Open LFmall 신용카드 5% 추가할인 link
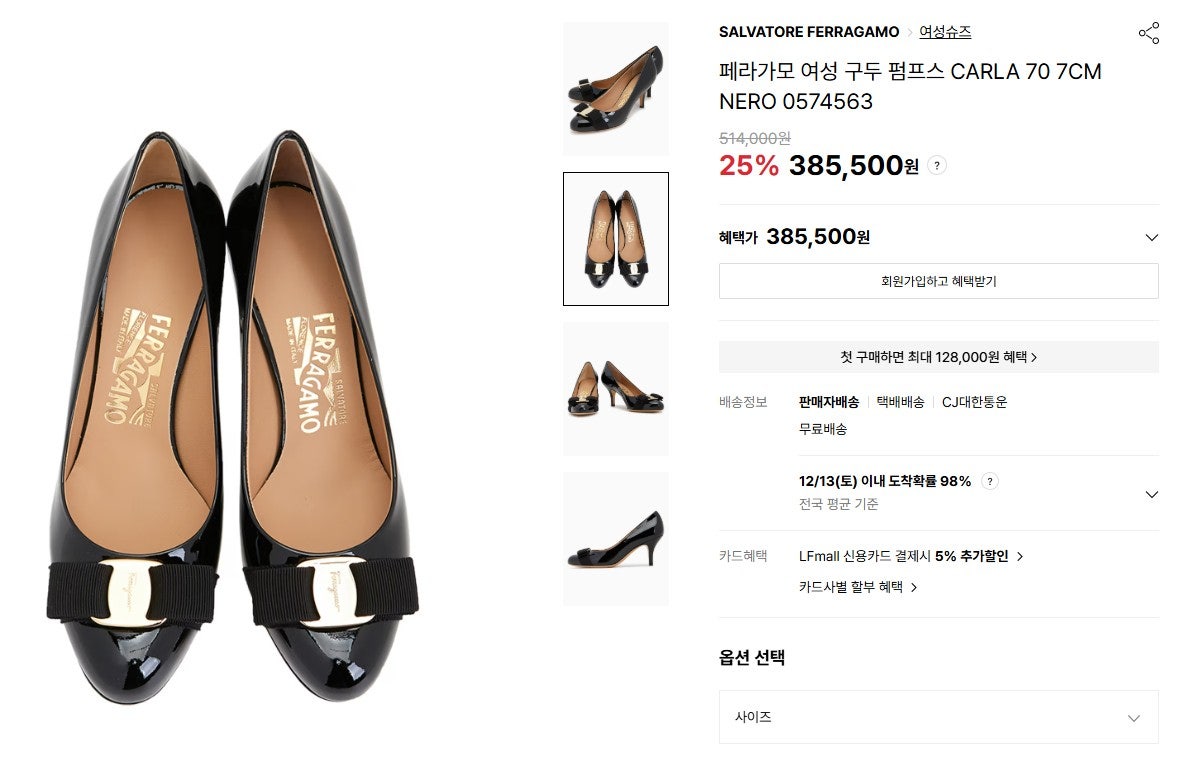The image size is (1179, 765). 911,556
